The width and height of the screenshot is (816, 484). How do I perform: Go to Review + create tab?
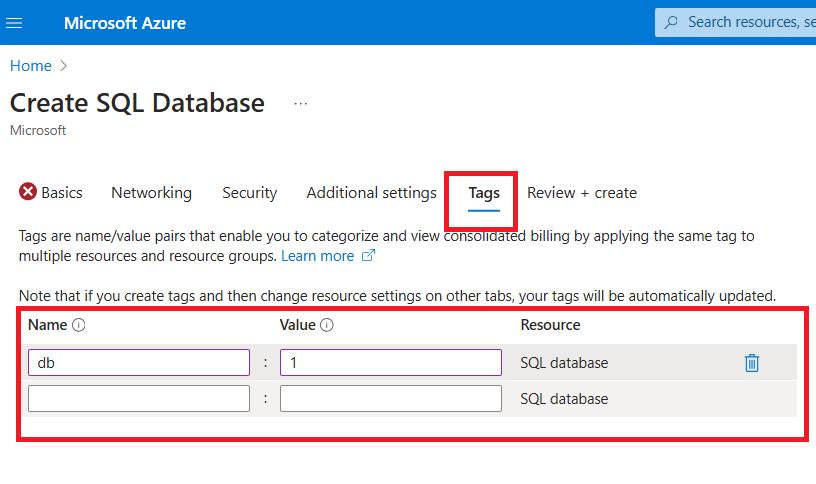tap(582, 193)
